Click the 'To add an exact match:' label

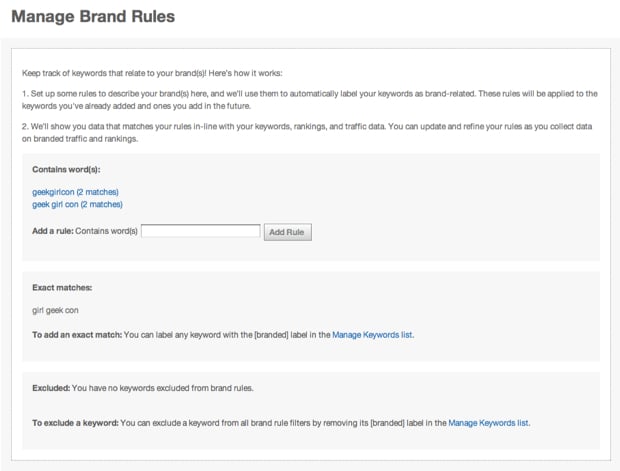(77, 335)
